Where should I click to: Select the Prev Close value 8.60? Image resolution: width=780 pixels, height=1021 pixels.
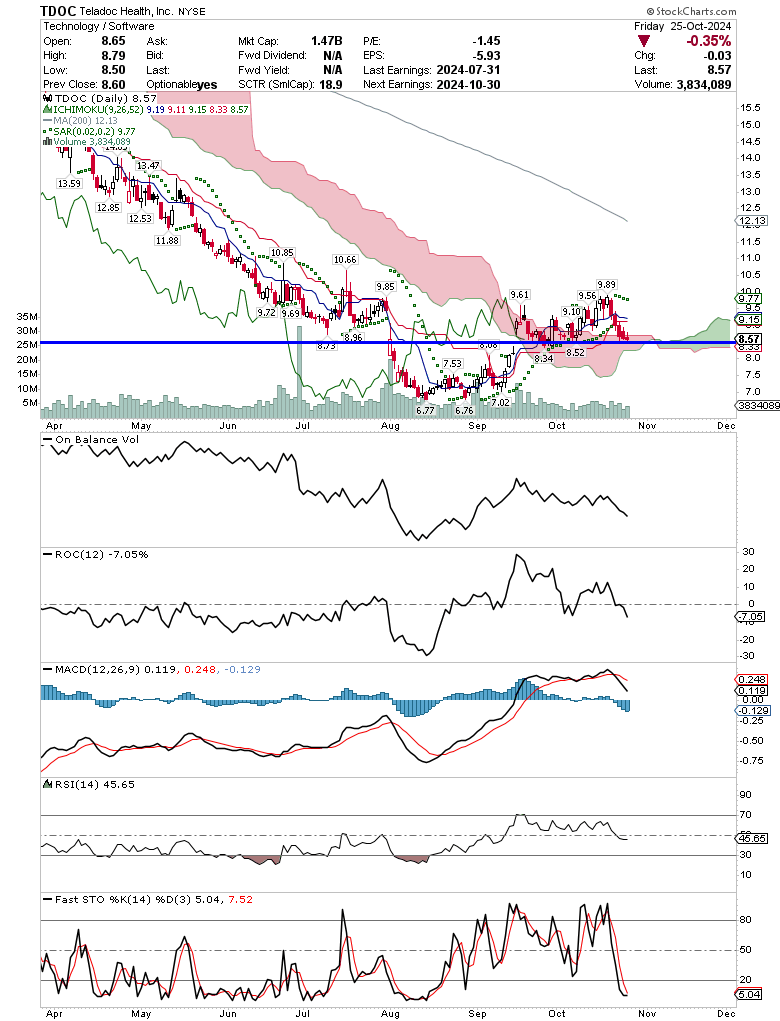tap(113, 85)
